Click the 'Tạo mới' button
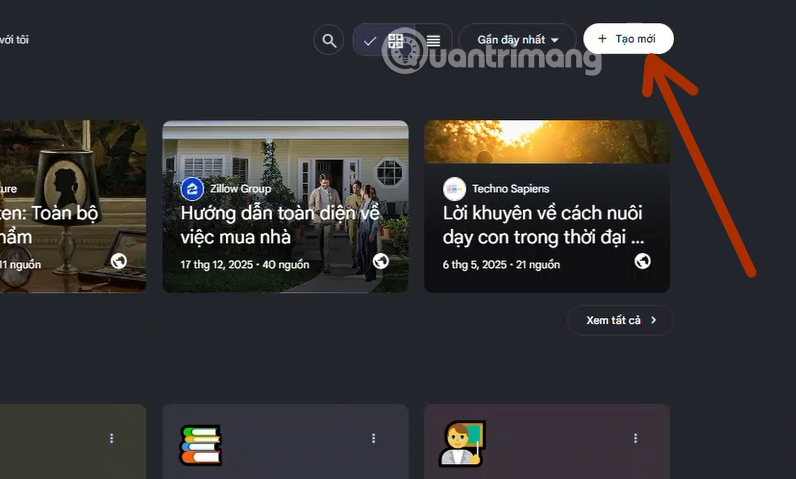The image size is (796, 479). 628,39
